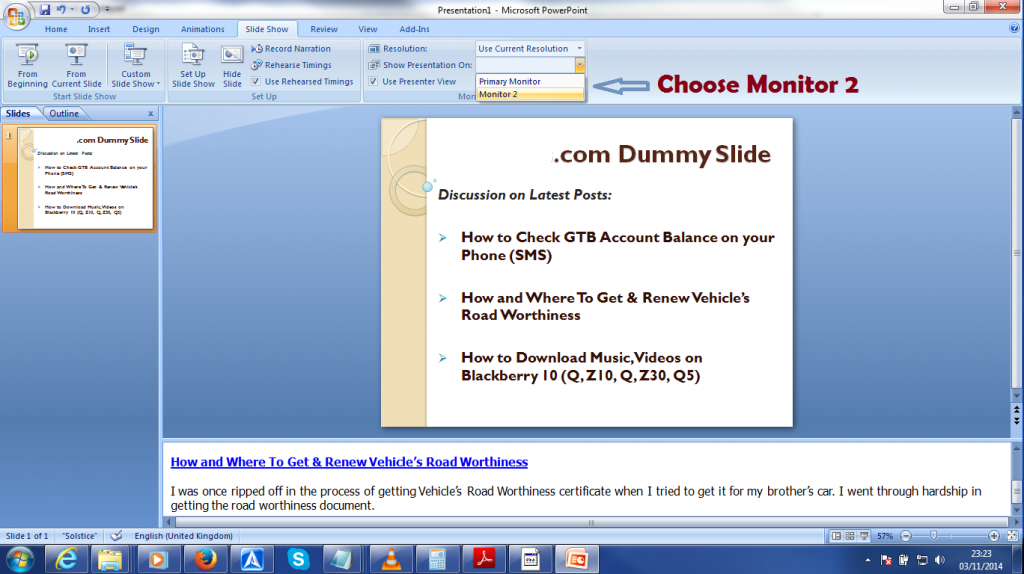The height and width of the screenshot is (574, 1024).
Task: Fit slide to current window
Action: pos(1012,536)
